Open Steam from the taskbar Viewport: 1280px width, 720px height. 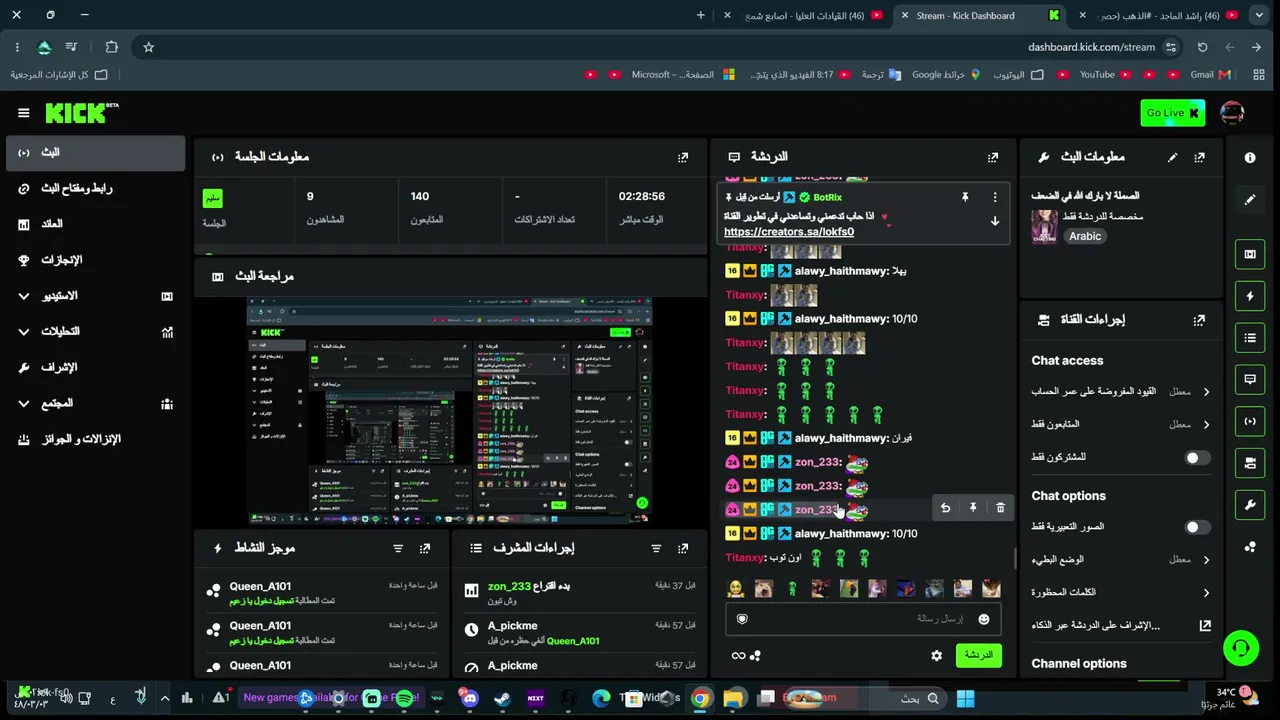click(503, 698)
